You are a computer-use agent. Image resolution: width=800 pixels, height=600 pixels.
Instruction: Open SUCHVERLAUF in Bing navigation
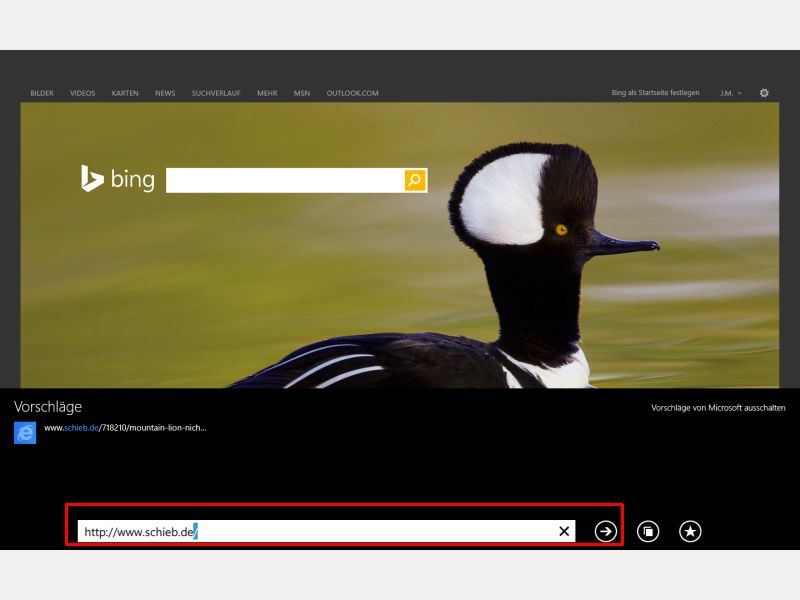[216, 93]
